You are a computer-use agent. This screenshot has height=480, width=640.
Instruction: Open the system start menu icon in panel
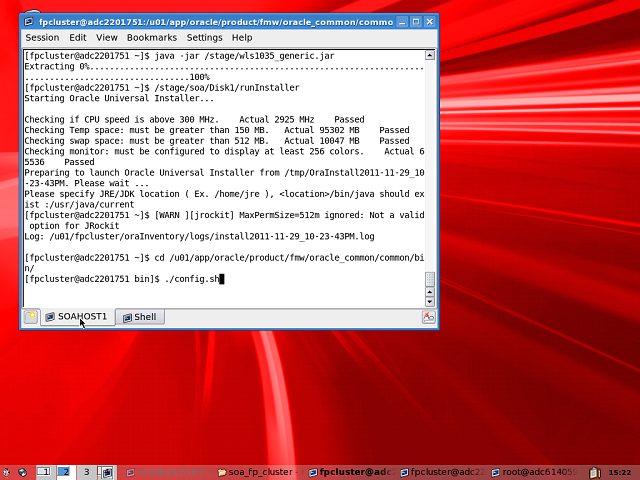(6, 472)
